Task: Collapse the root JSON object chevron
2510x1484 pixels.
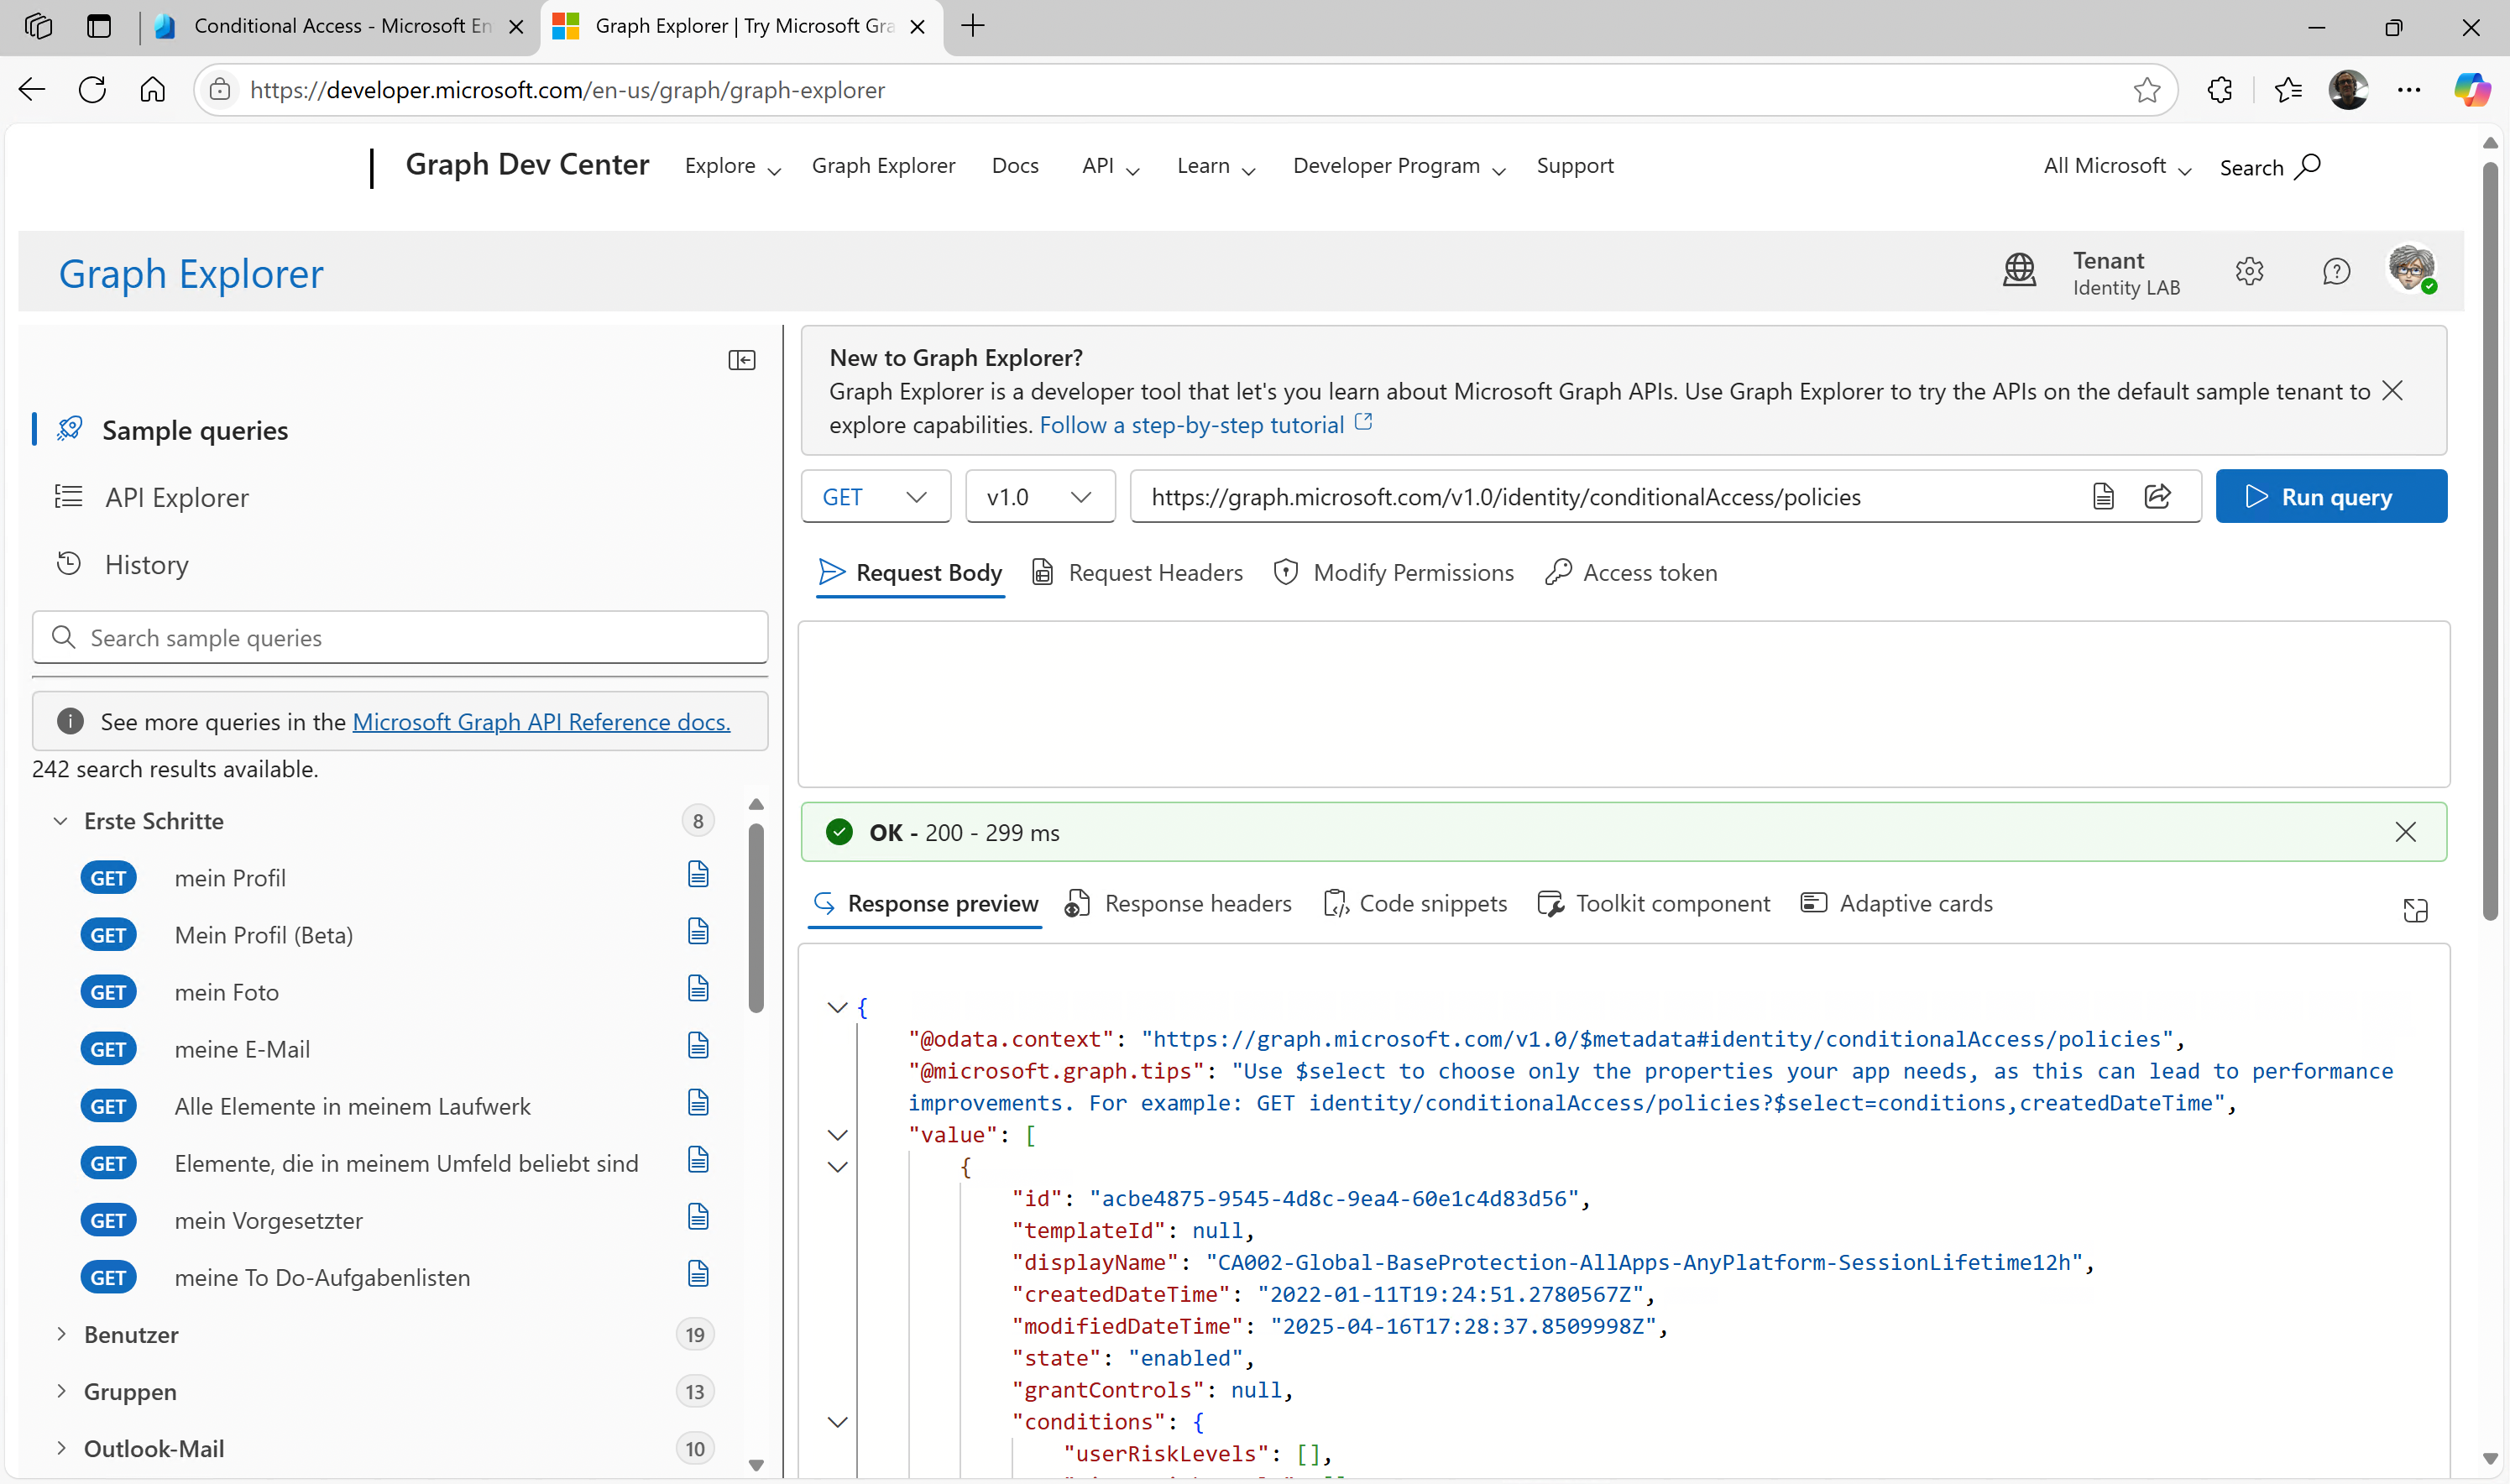Action: tap(838, 1007)
